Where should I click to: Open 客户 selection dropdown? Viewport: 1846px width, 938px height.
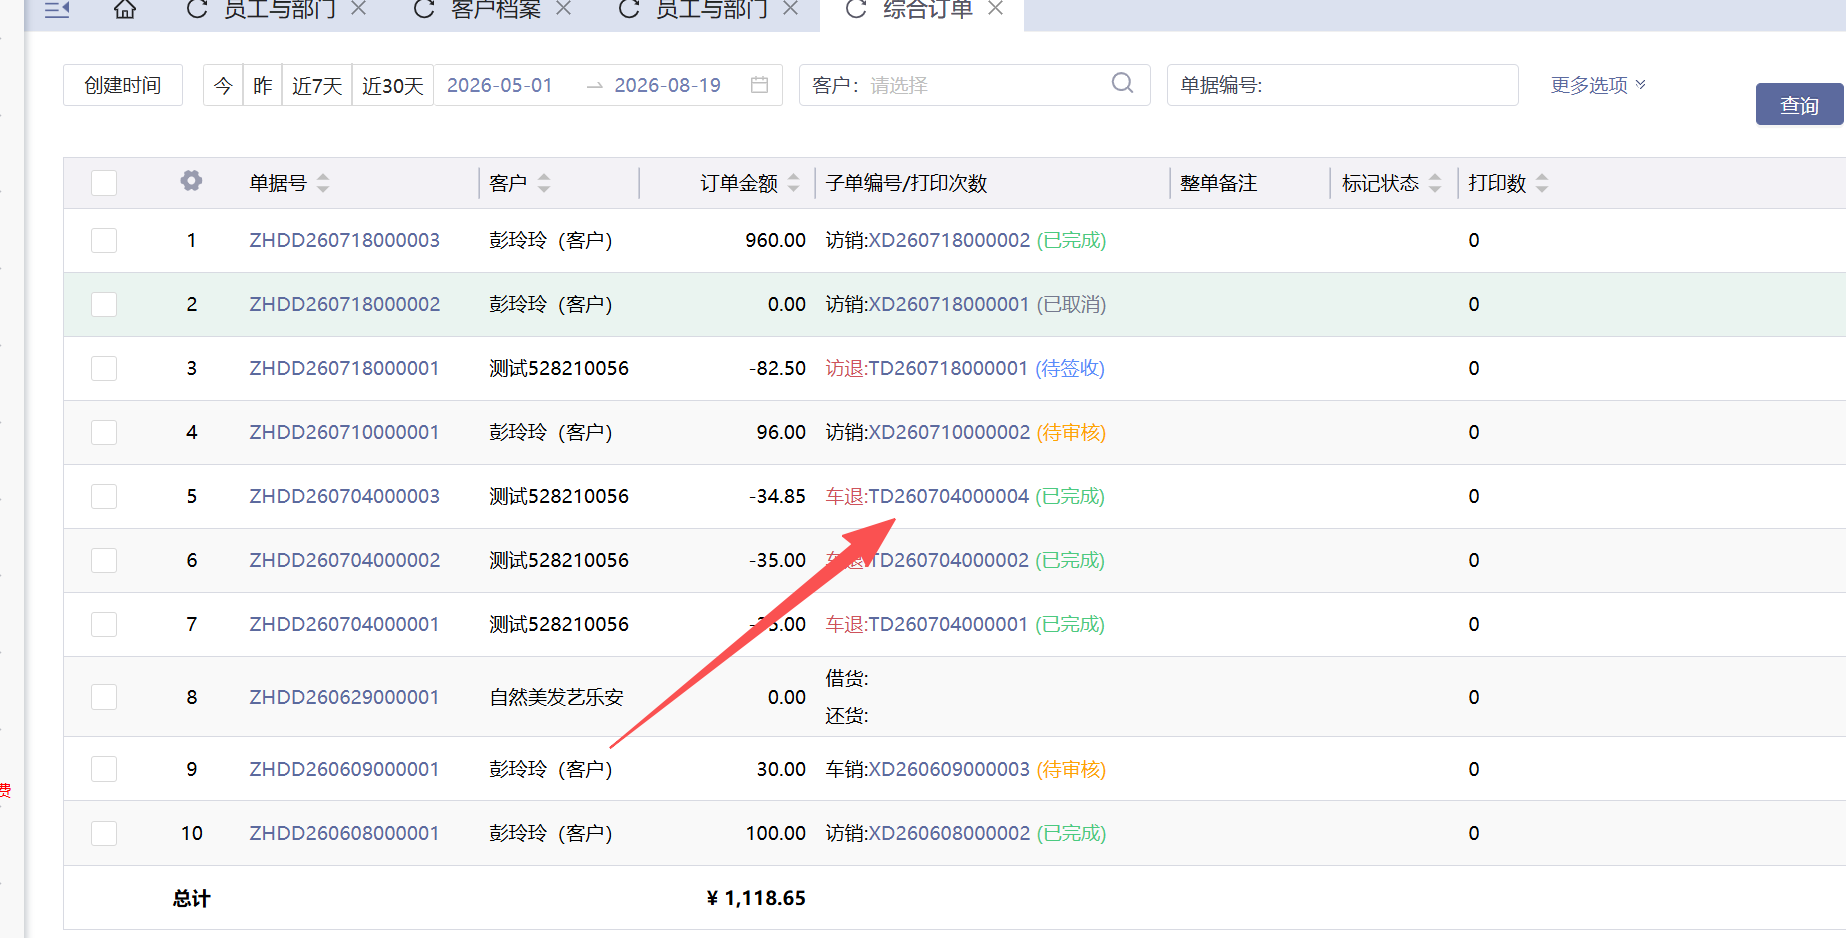[x=975, y=85]
